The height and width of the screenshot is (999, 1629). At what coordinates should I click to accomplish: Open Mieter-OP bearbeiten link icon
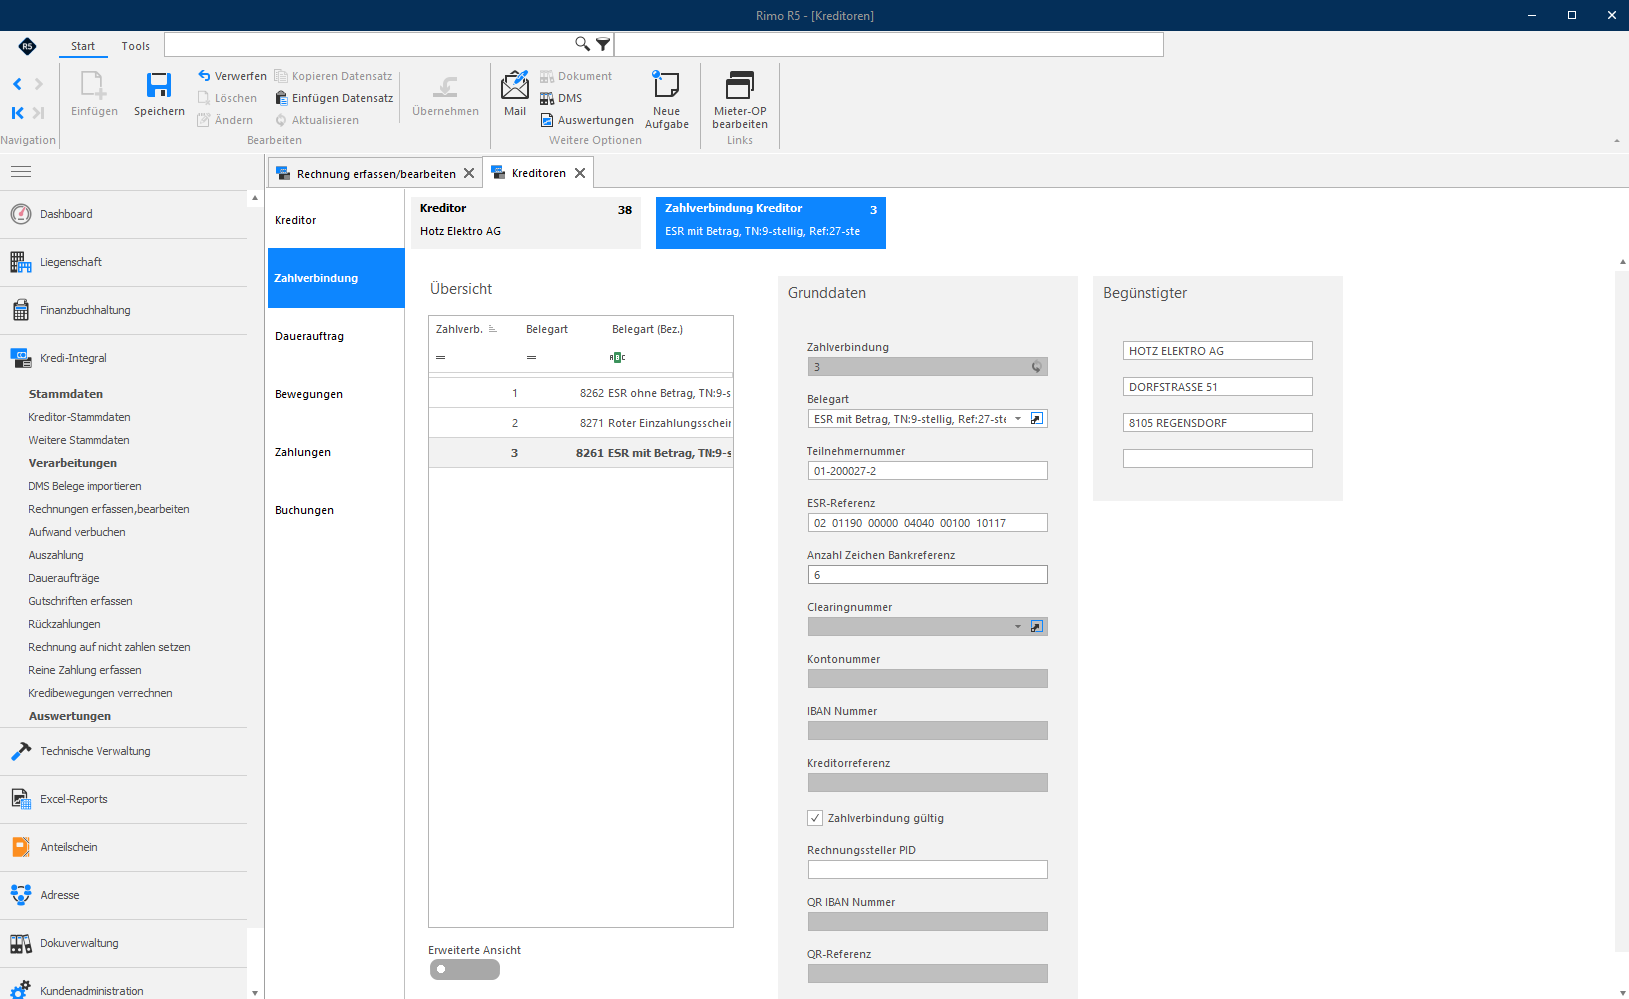coord(740,85)
